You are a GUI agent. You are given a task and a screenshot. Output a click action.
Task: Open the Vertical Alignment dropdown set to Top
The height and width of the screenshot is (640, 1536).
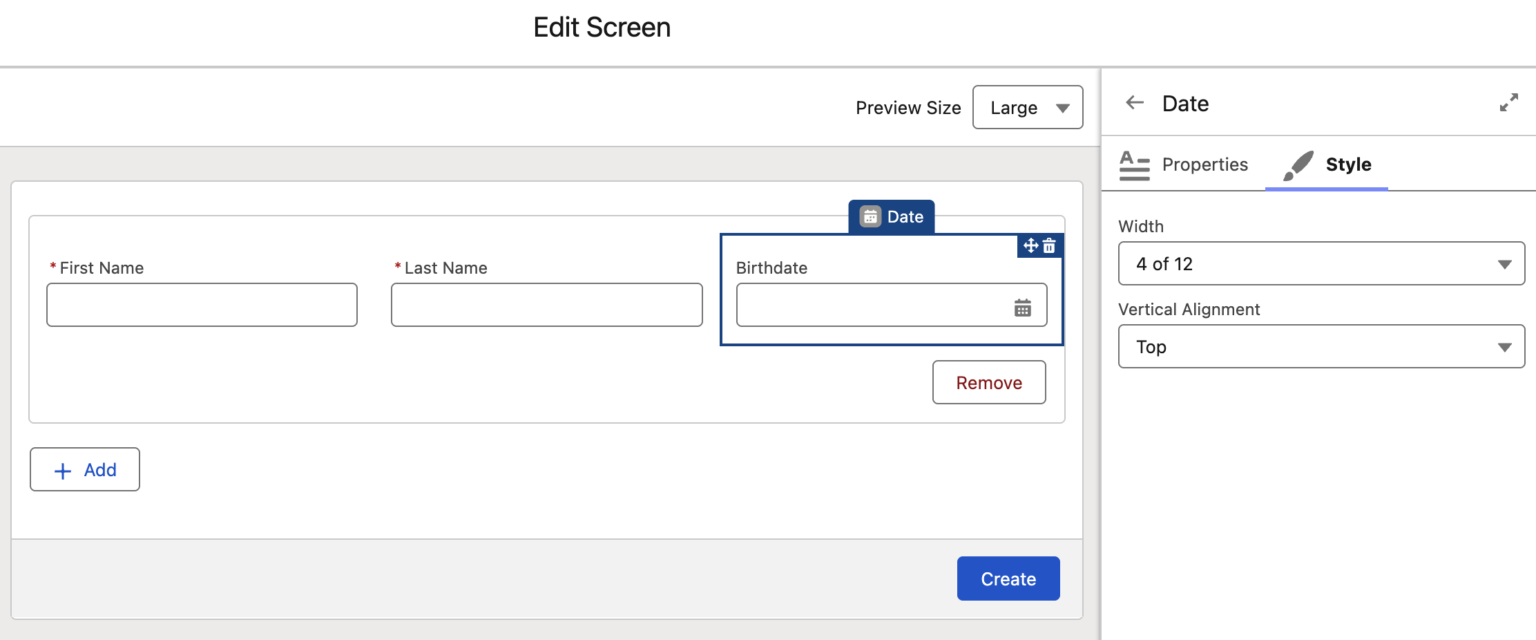pos(1321,346)
